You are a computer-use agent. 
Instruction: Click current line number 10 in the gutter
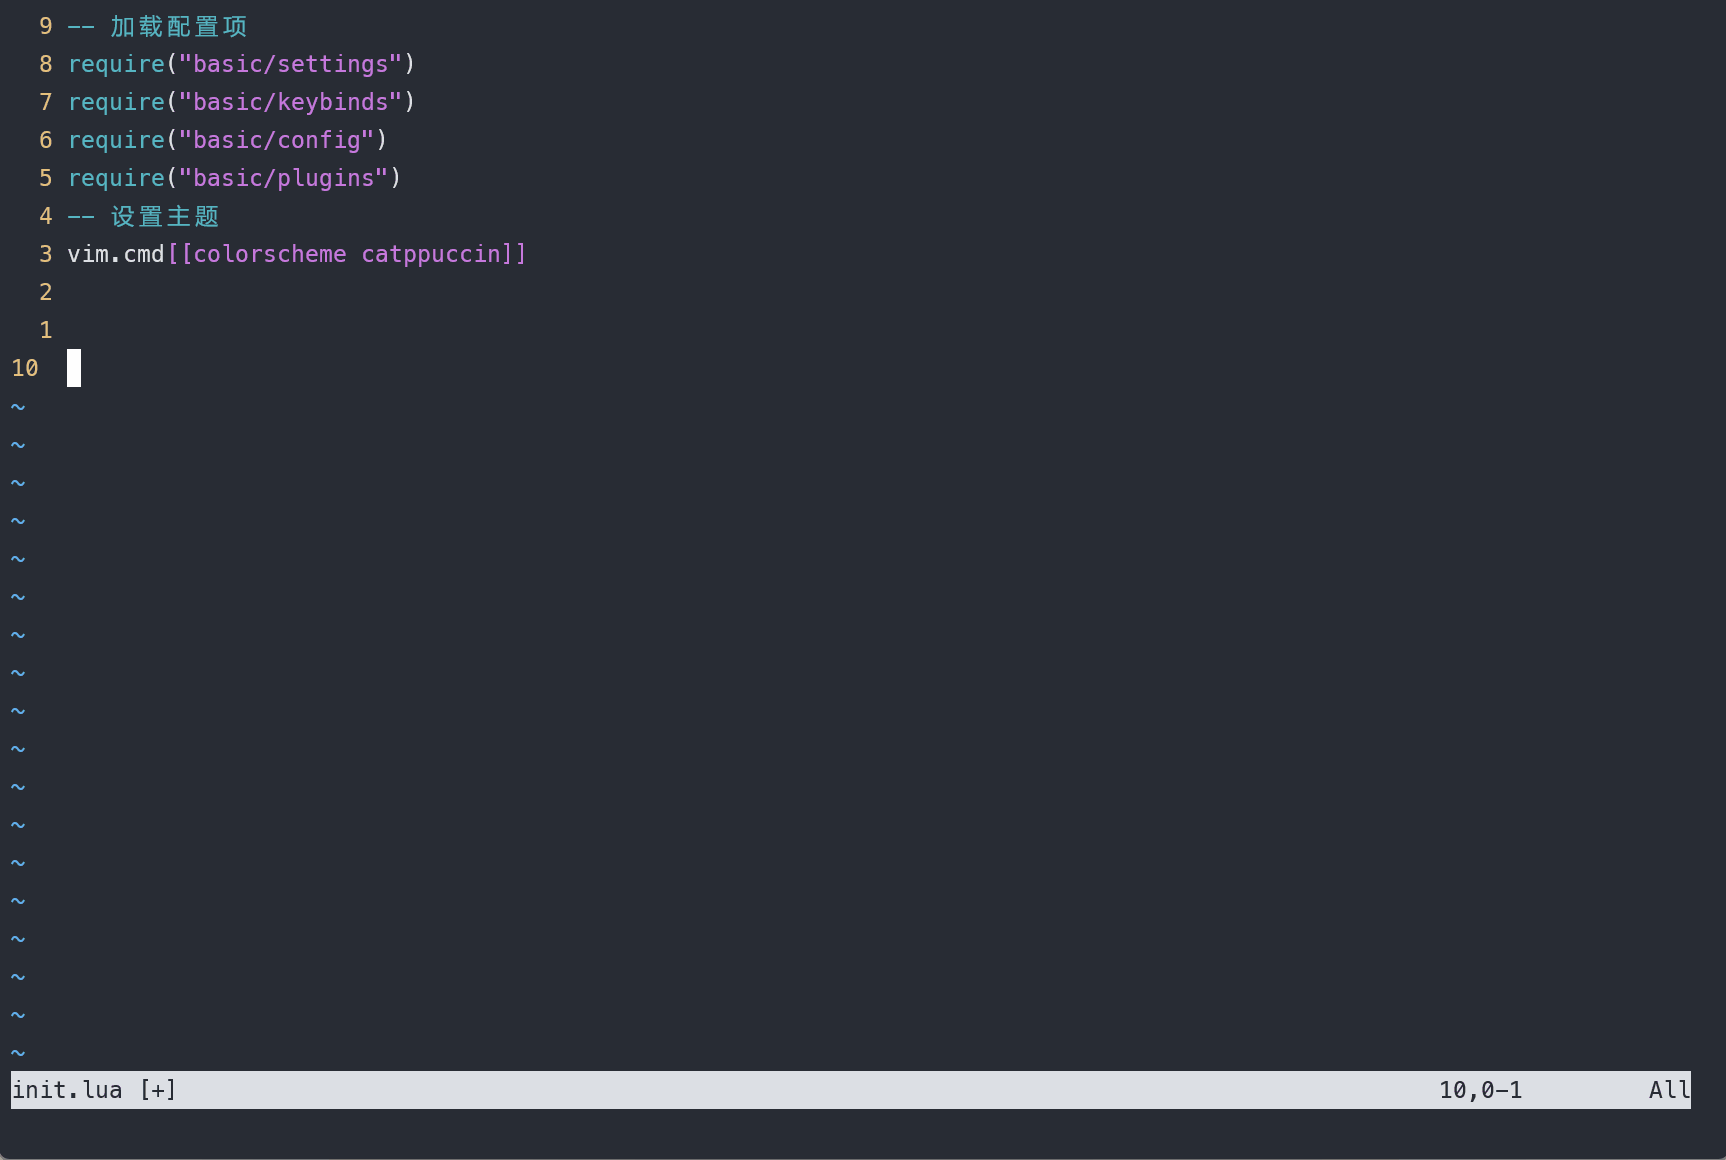[25, 368]
